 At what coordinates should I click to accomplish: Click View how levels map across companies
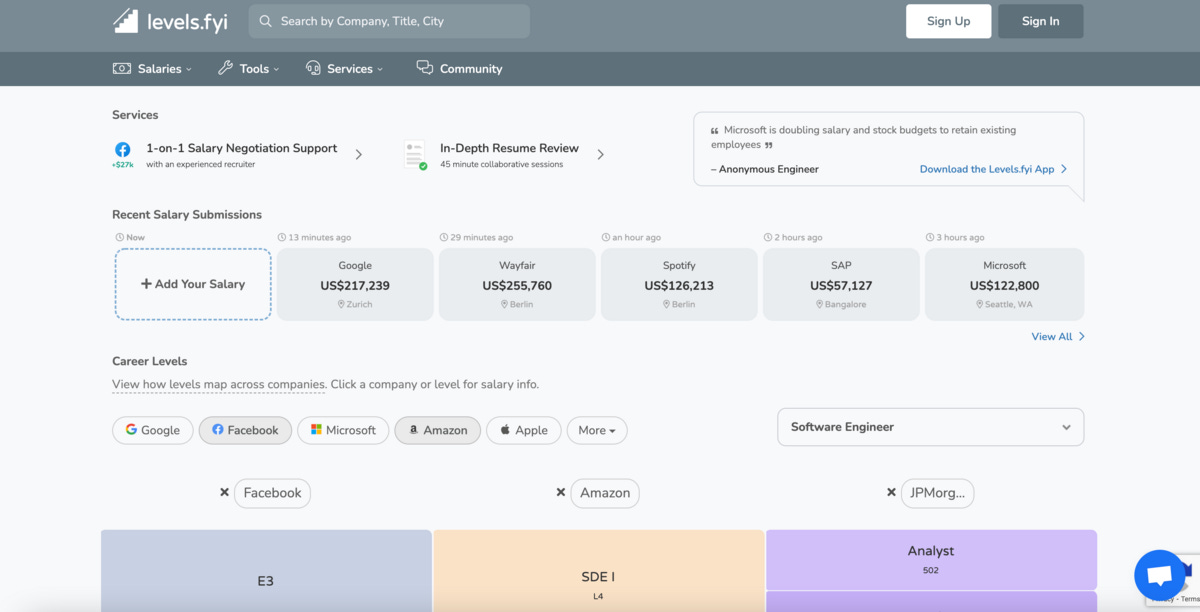219,384
